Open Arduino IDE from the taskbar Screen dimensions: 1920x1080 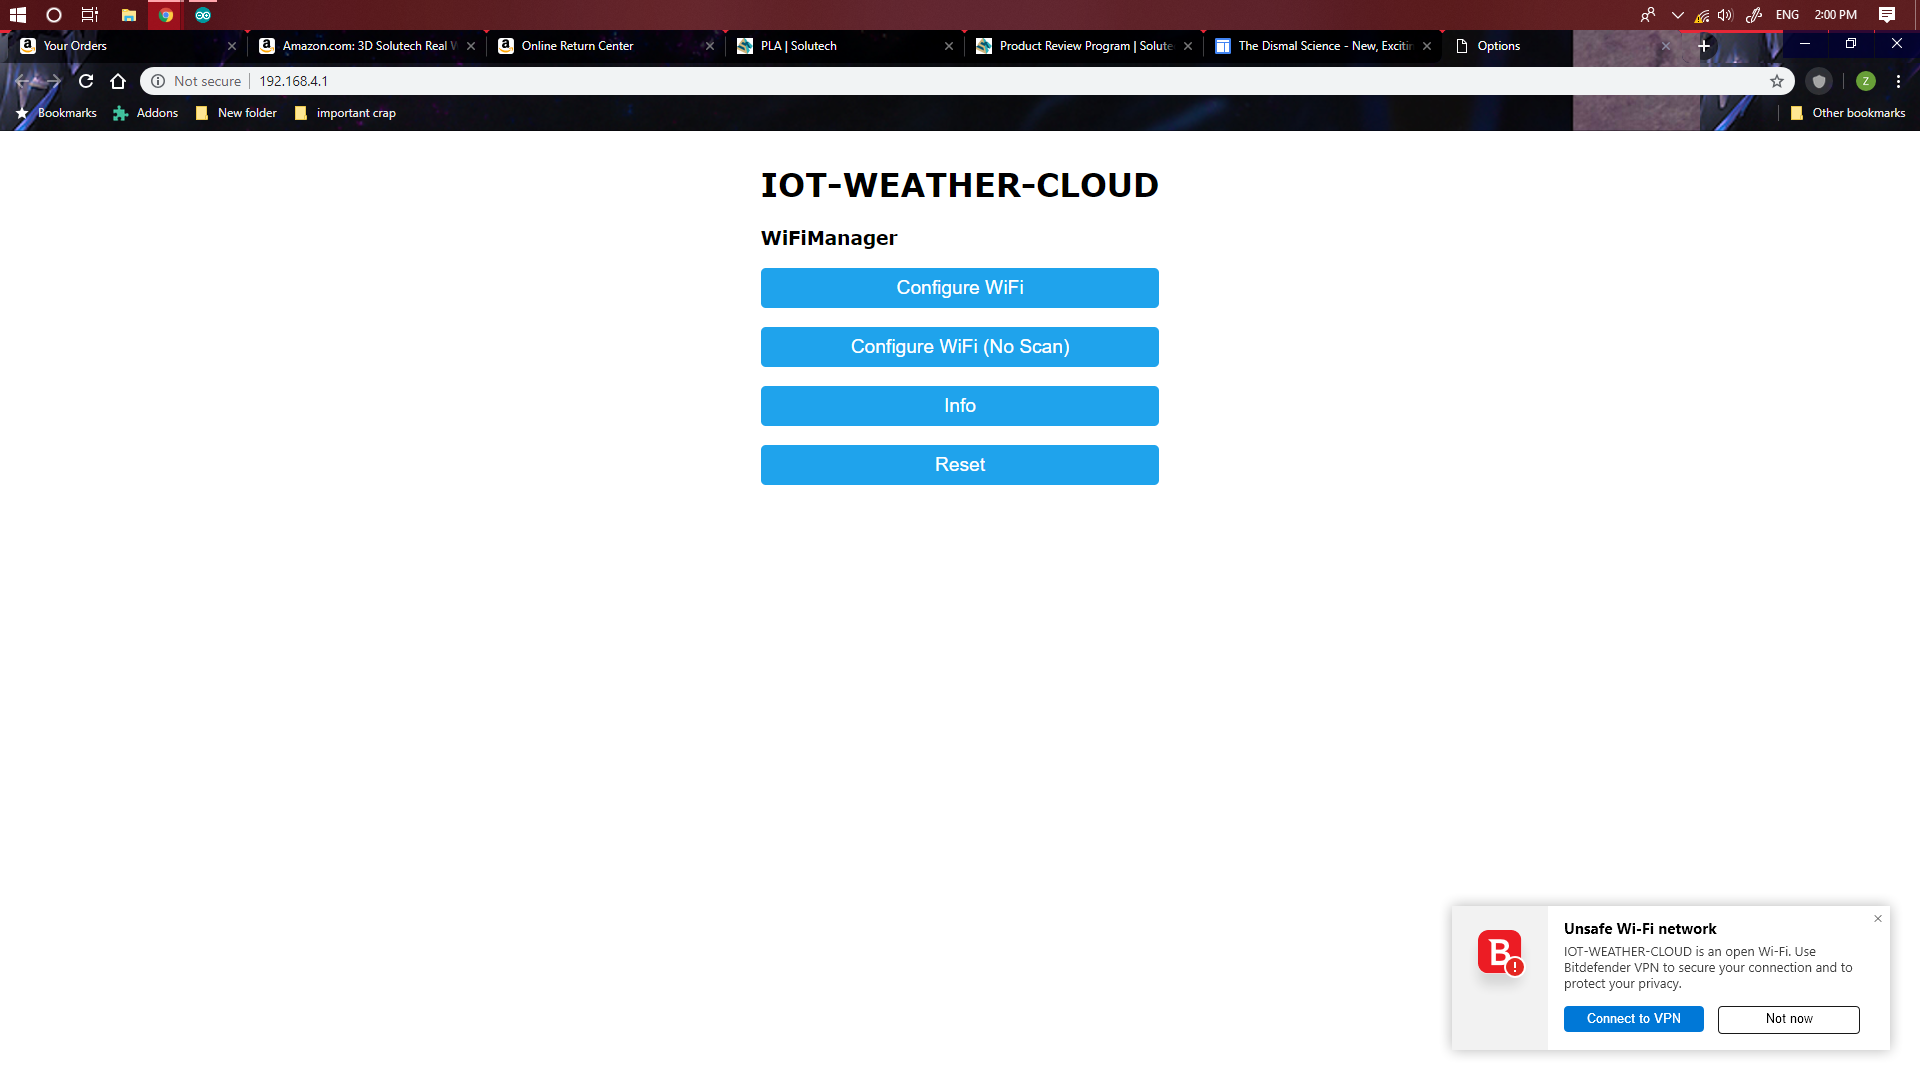point(204,15)
